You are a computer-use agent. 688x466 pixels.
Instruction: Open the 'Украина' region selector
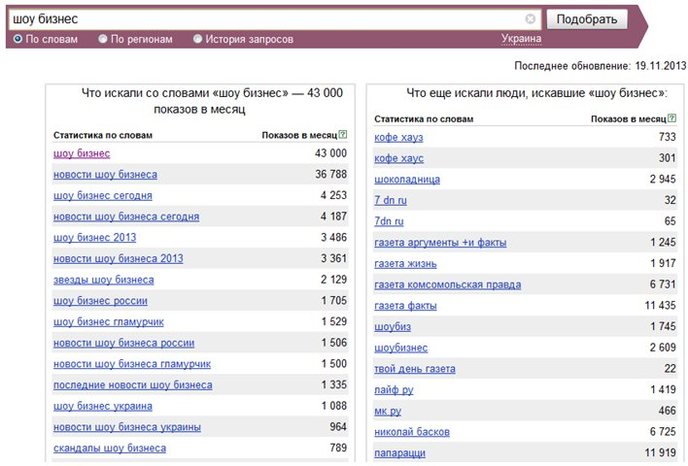[521, 39]
